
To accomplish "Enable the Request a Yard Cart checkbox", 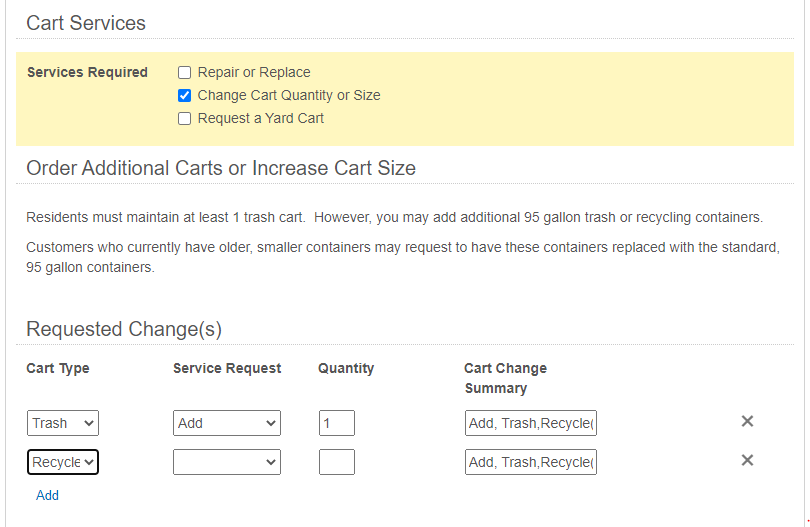I will click(184, 119).
